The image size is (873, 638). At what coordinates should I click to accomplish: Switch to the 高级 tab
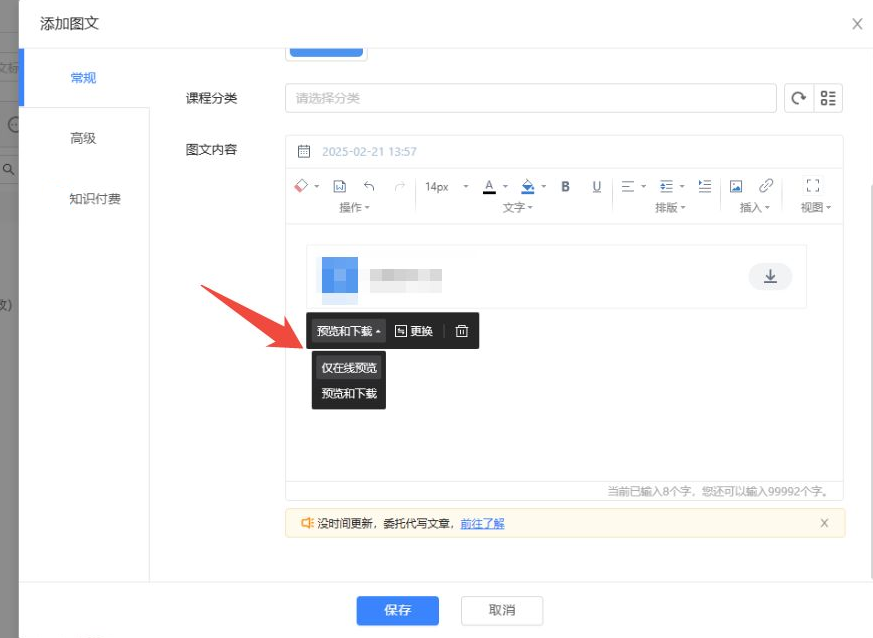84,138
